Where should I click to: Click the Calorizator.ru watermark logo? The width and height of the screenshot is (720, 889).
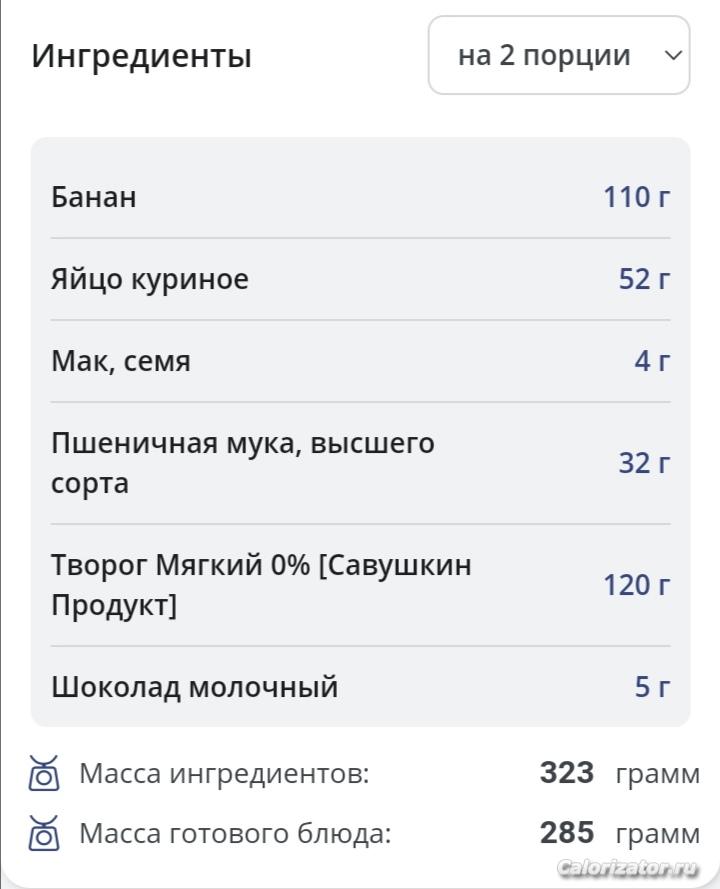(x=628, y=866)
